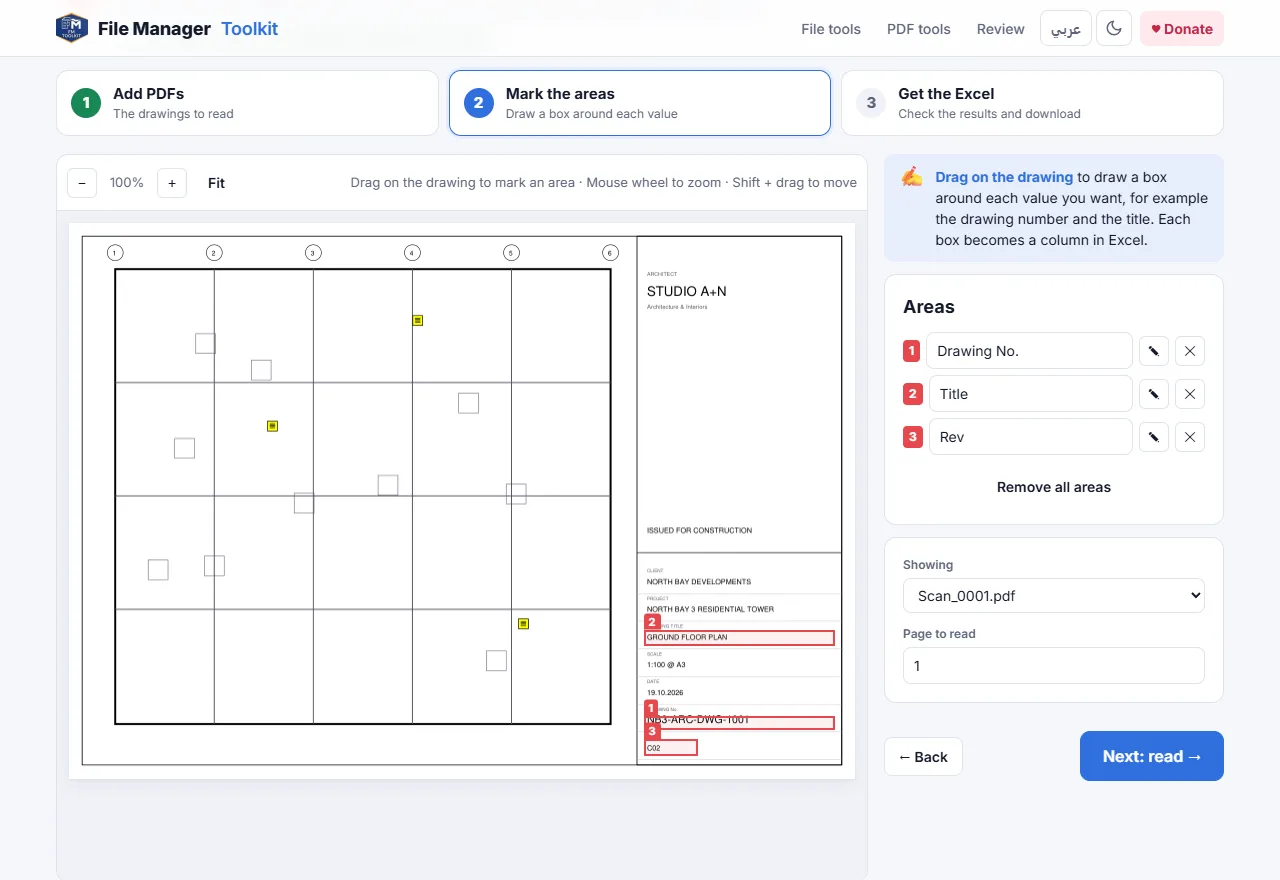Select the red box around C02

671,747
